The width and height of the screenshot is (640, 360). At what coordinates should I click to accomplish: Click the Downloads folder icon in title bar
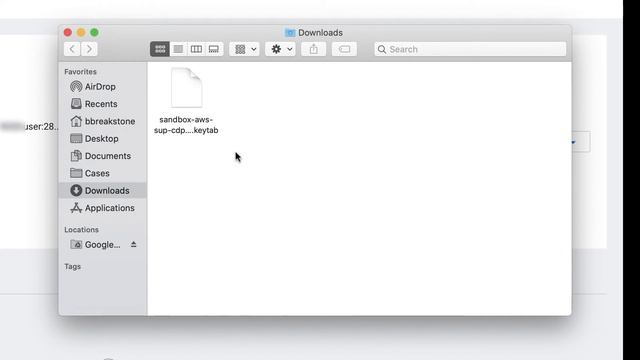290,33
